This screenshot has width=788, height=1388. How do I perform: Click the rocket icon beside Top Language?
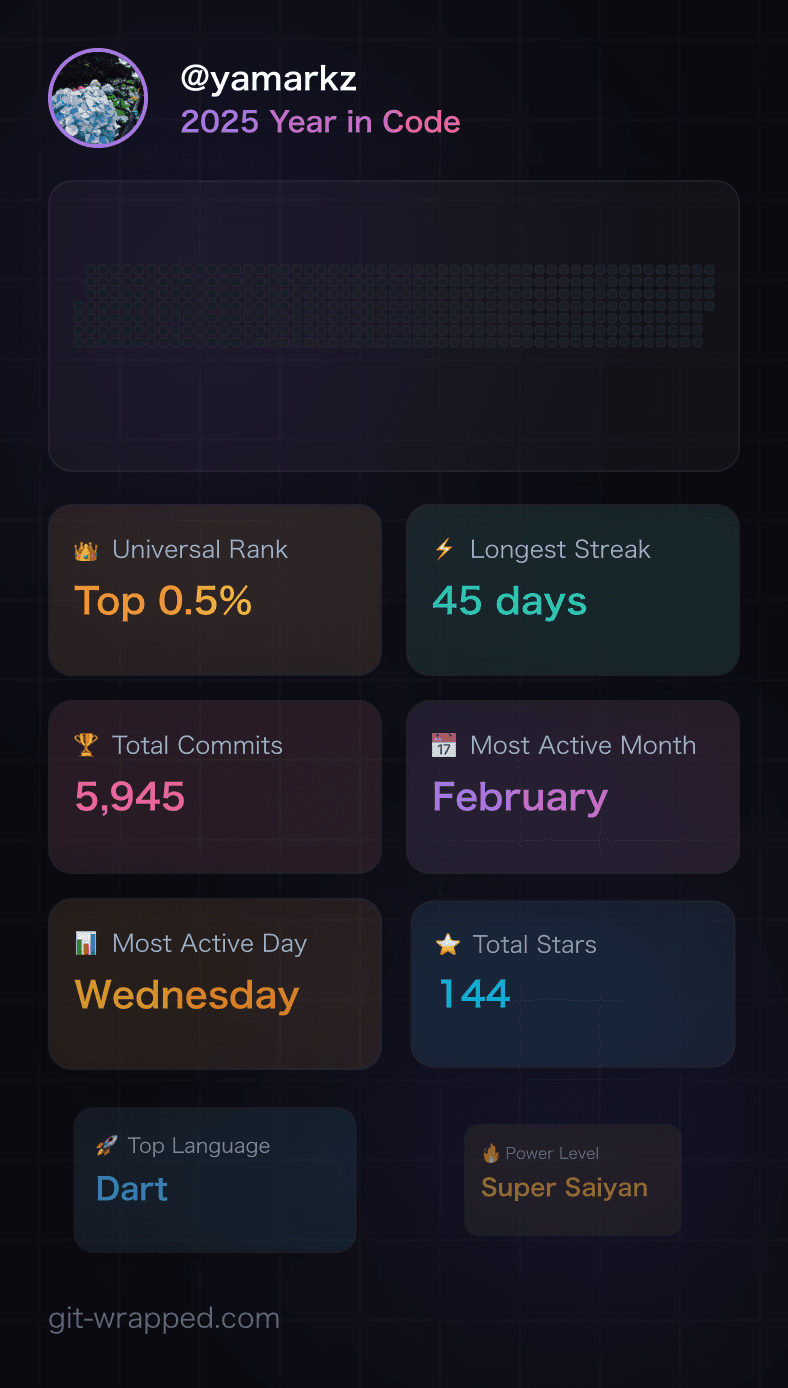pos(106,1146)
